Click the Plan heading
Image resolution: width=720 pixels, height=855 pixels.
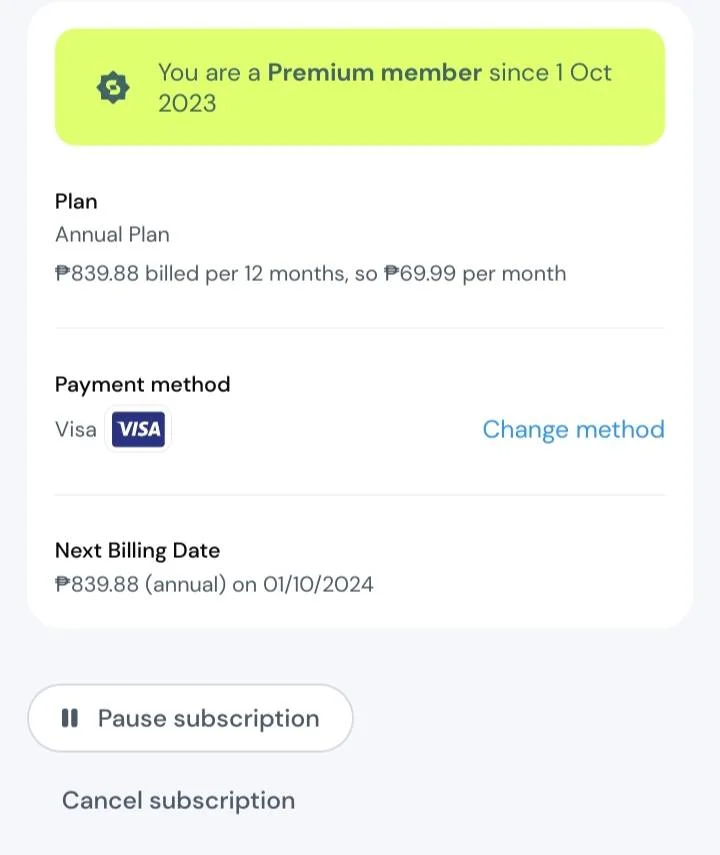[x=76, y=202]
